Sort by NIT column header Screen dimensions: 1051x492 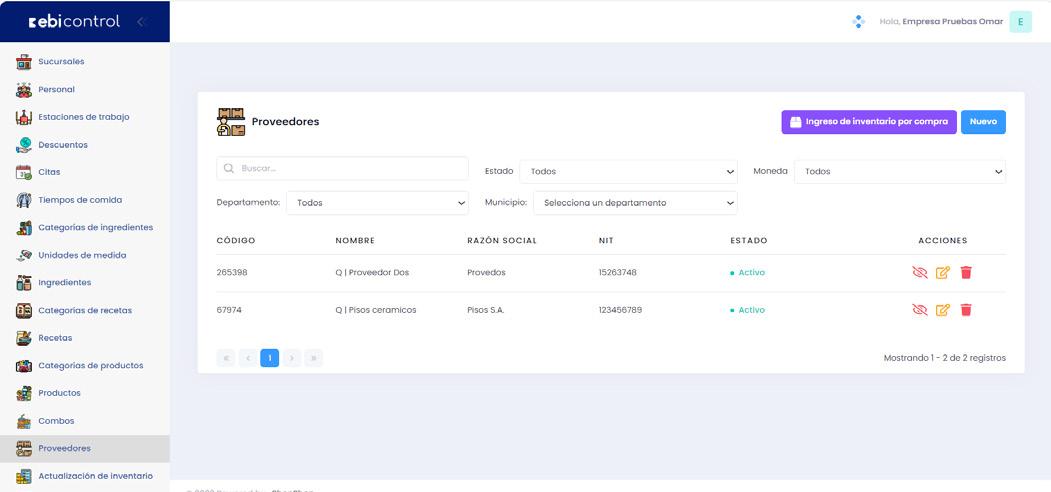[x=606, y=241]
